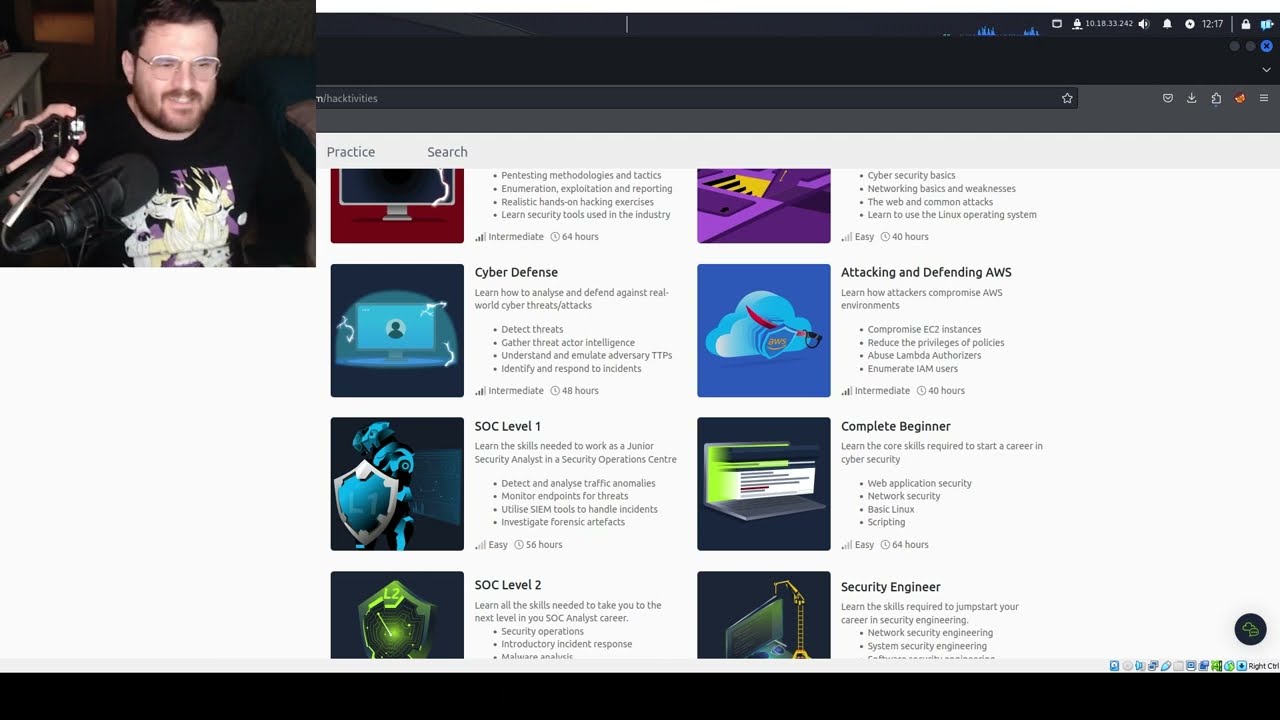
Task: Click the volume speaker icon in top panel
Action: click(1143, 24)
